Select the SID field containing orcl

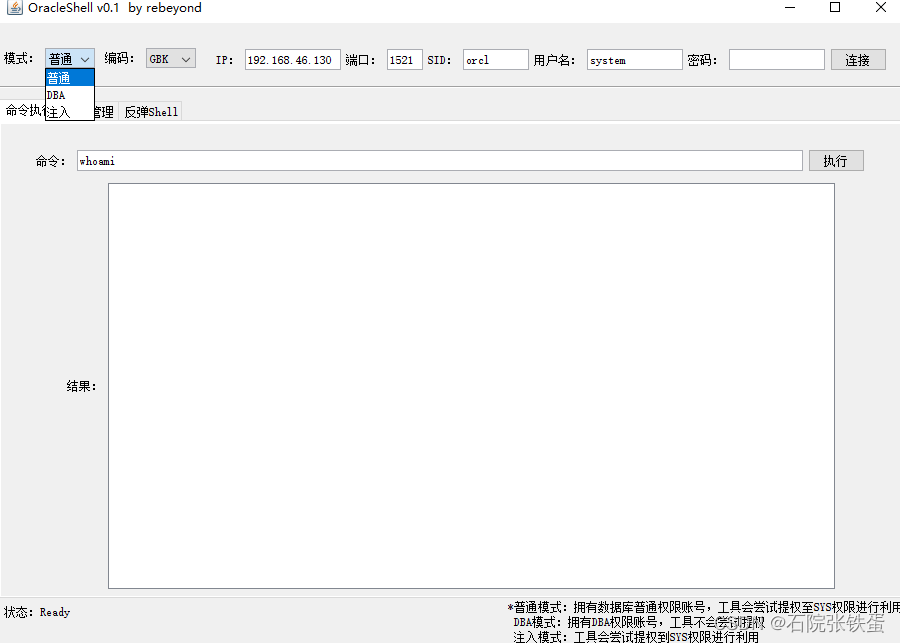pos(494,58)
